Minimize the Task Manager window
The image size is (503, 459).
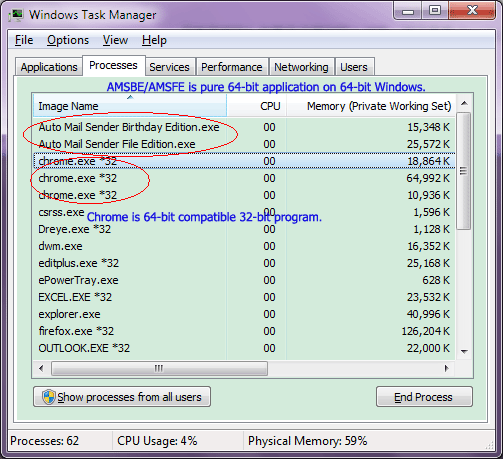coord(408,11)
